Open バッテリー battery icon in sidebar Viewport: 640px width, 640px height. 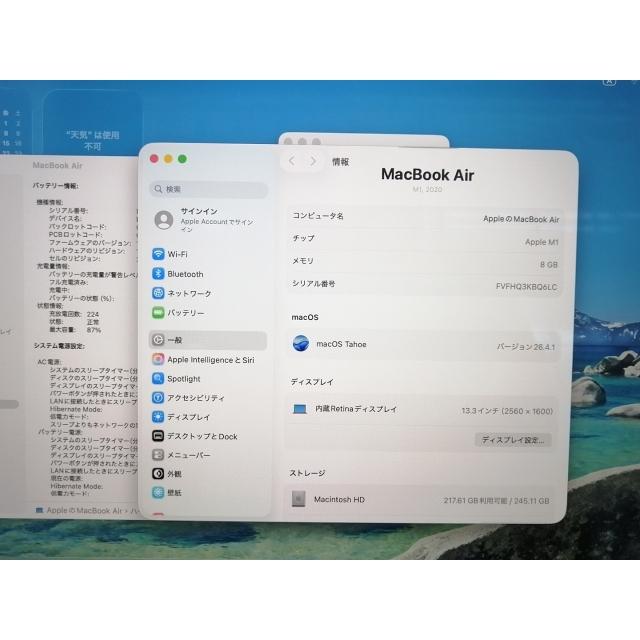[x=158, y=313]
